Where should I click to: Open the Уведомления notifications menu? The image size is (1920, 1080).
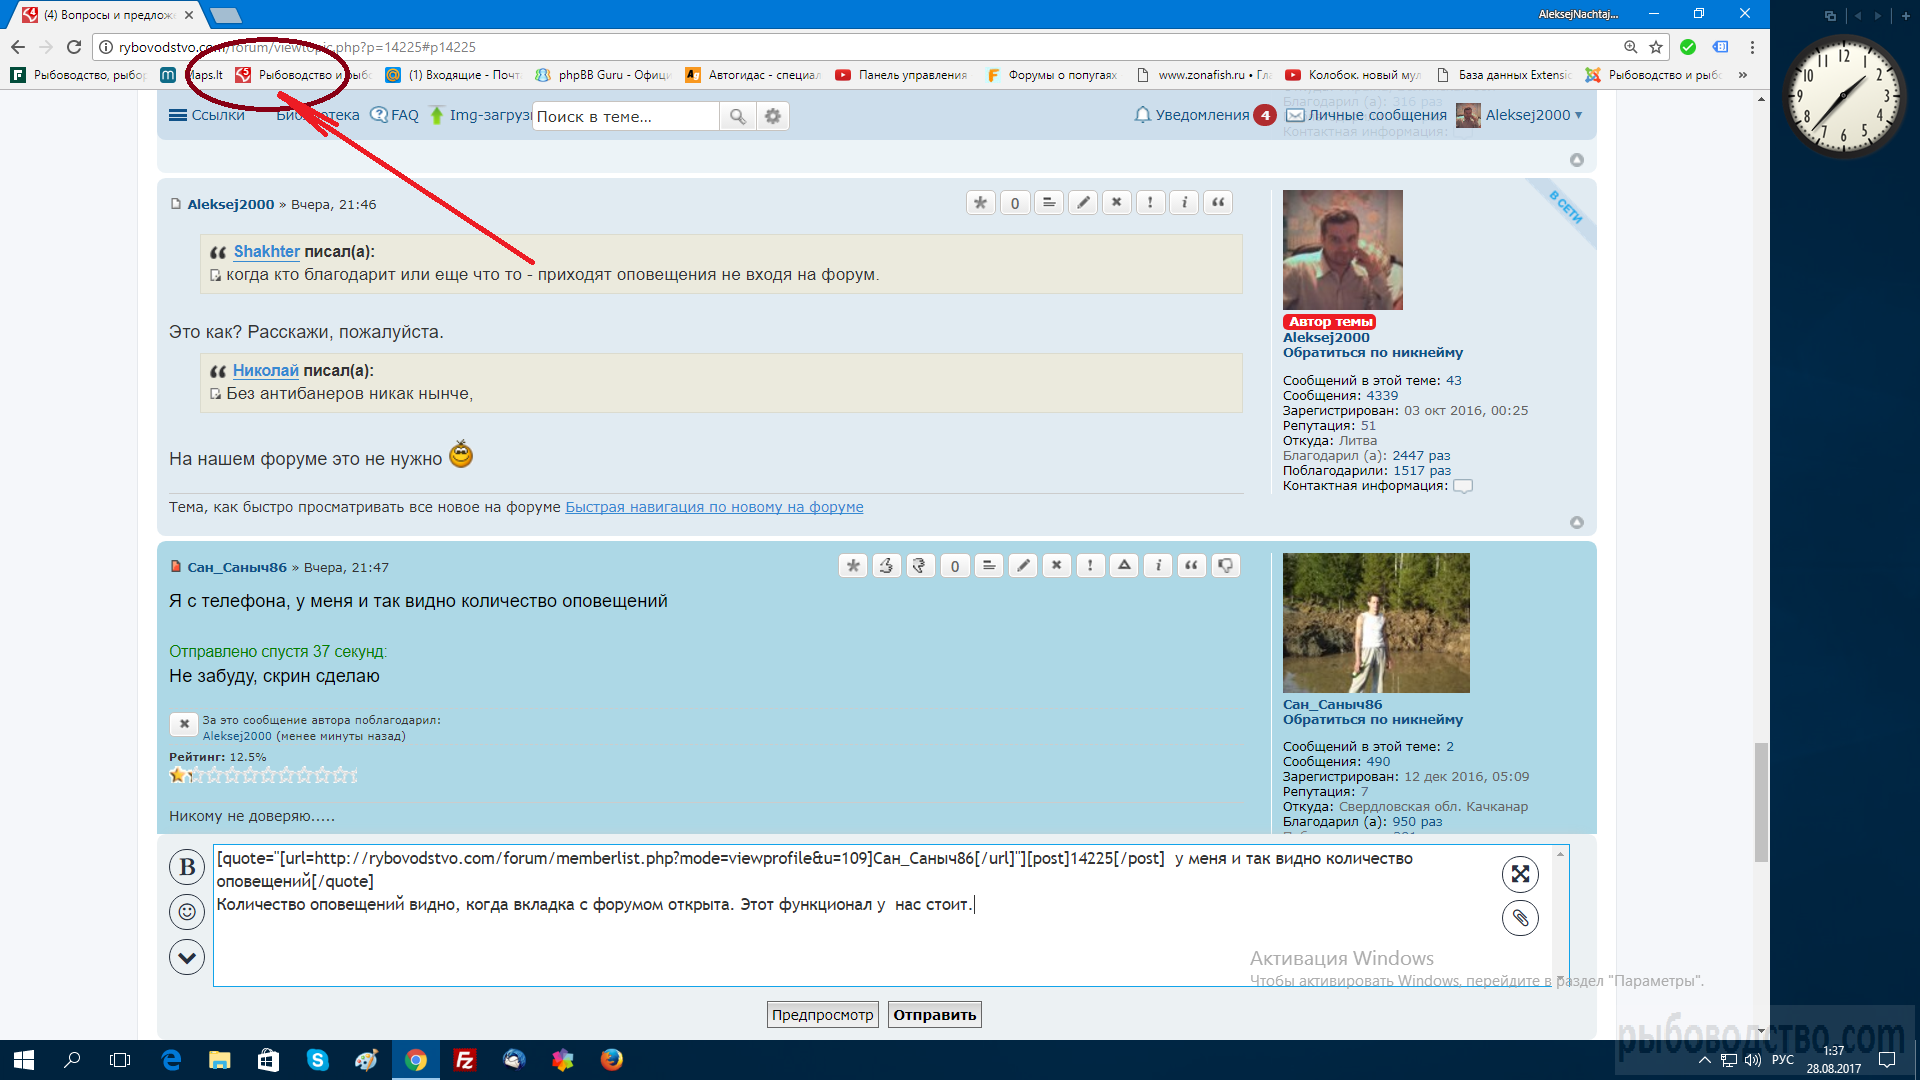pyautogui.click(x=1201, y=115)
